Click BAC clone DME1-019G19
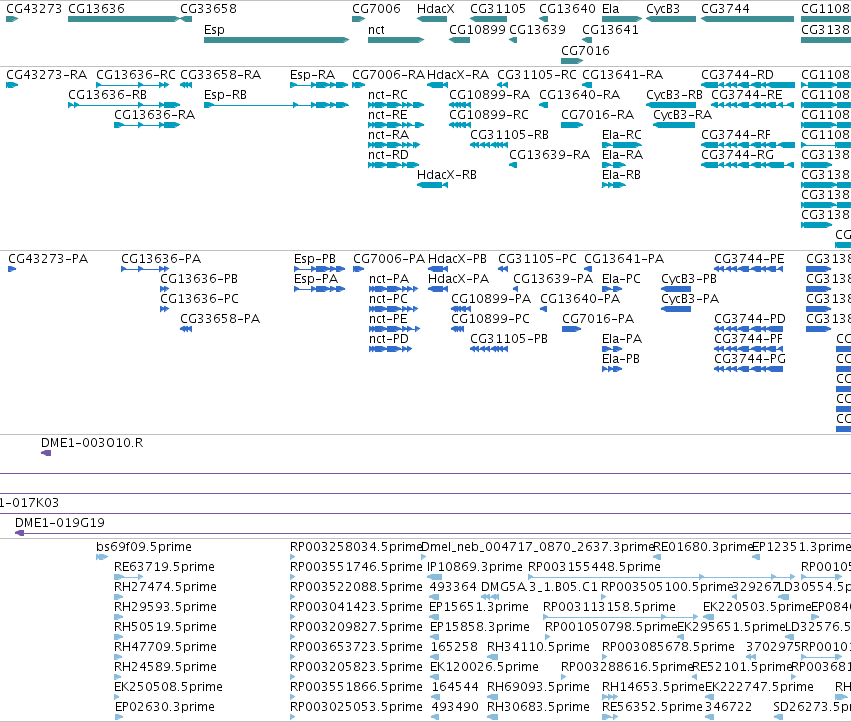Image resolution: width=851 pixels, height=722 pixels. pyautogui.click(x=433, y=533)
